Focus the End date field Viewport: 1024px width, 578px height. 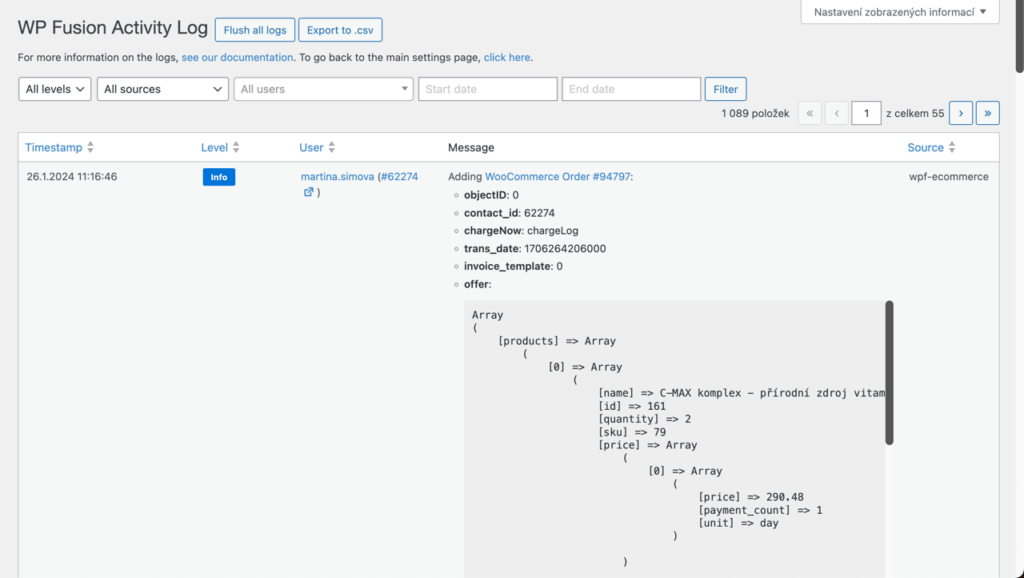click(x=631, y=89)
